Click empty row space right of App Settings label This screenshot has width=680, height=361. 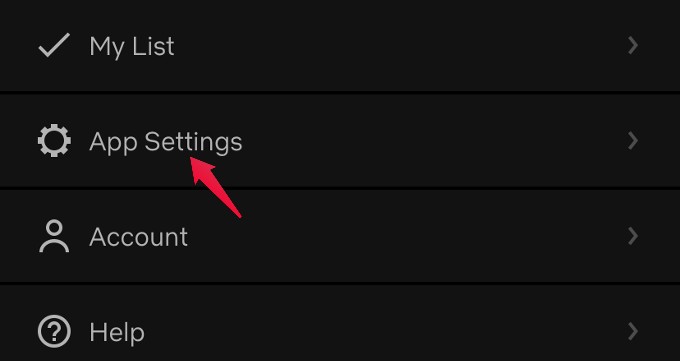[434, 141]
